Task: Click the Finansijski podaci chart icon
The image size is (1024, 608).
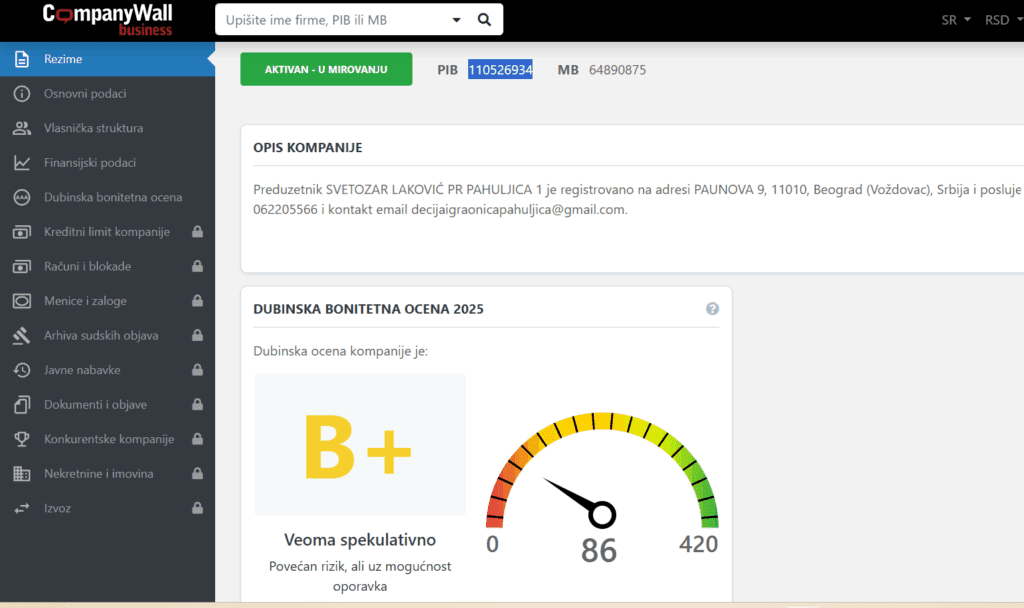Action: click(x=21, y=163)
